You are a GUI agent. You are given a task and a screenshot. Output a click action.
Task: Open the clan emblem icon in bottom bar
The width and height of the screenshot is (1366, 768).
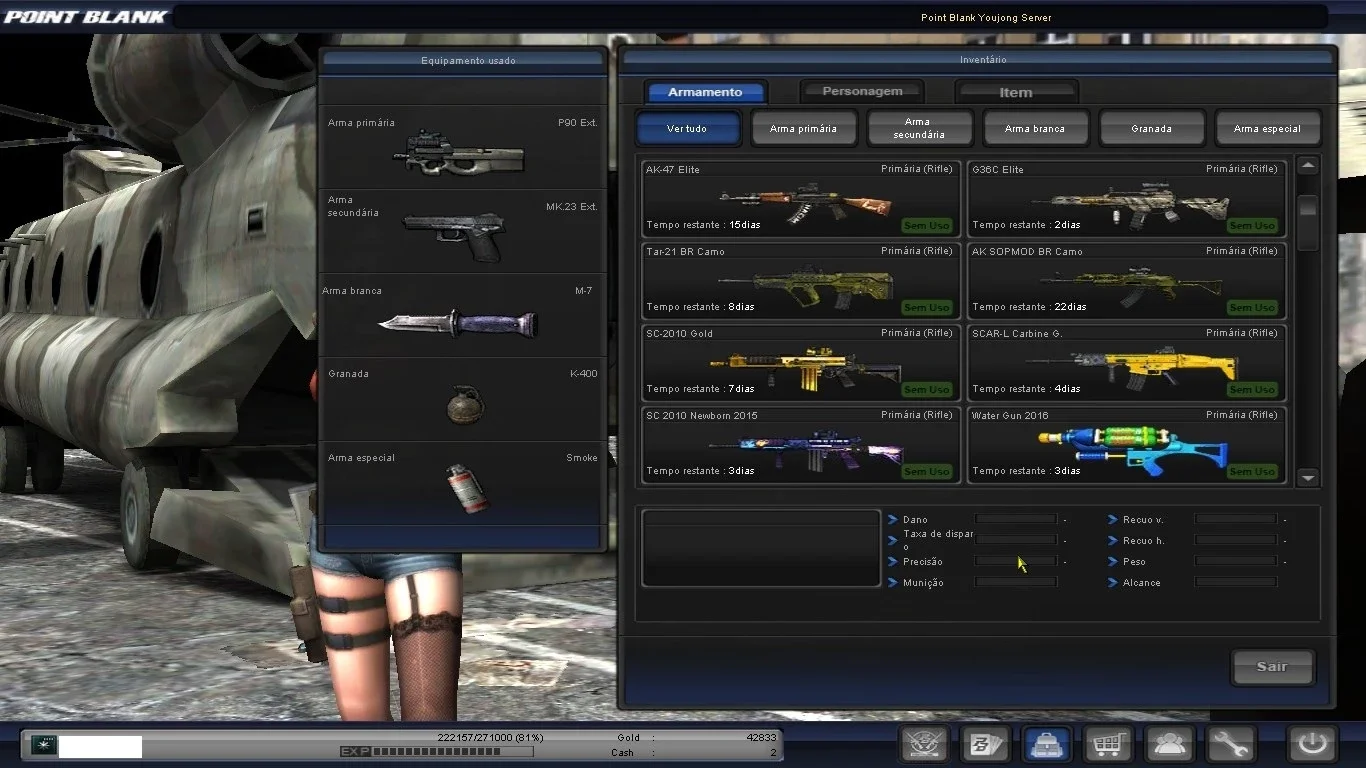click(x=924, y=744)
